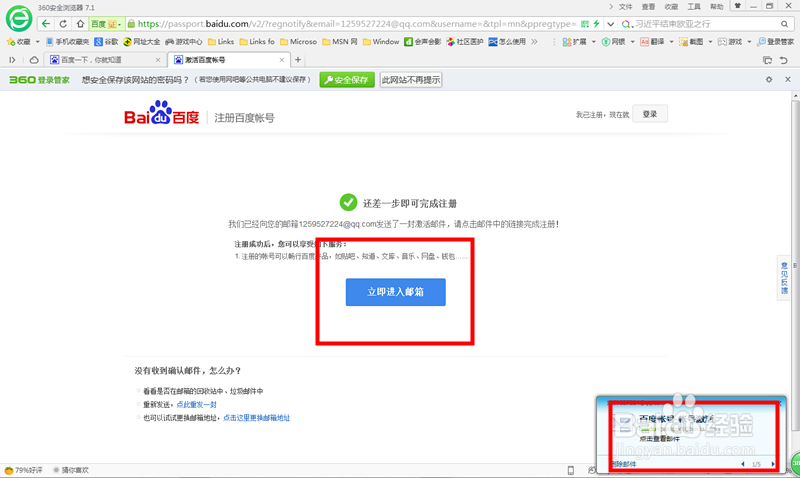Image resolution: width=800 pixels, height=478 pixels.
Task: Open the 帮助 menu
Action: click(716, 7)
